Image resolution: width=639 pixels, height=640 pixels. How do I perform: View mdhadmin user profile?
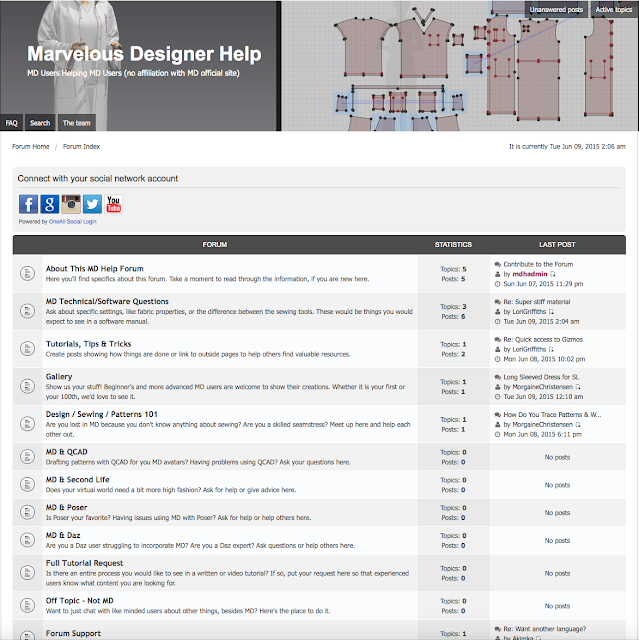[x=530, y=274]
